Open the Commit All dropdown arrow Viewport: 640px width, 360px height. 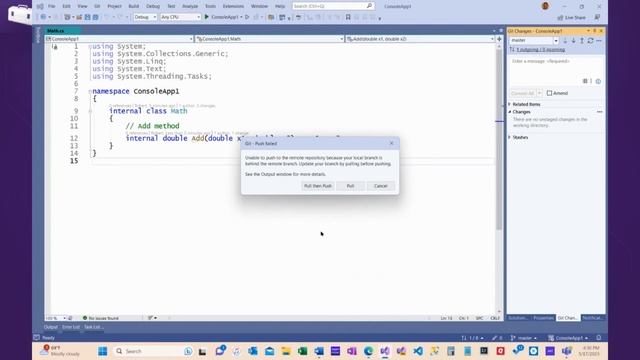click(x=540, y=93)
